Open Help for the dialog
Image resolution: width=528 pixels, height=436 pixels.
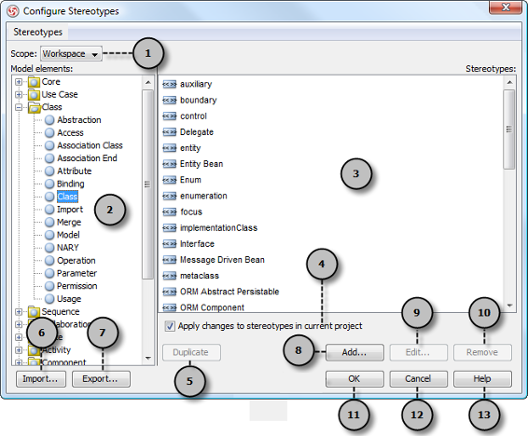[482, 379]
